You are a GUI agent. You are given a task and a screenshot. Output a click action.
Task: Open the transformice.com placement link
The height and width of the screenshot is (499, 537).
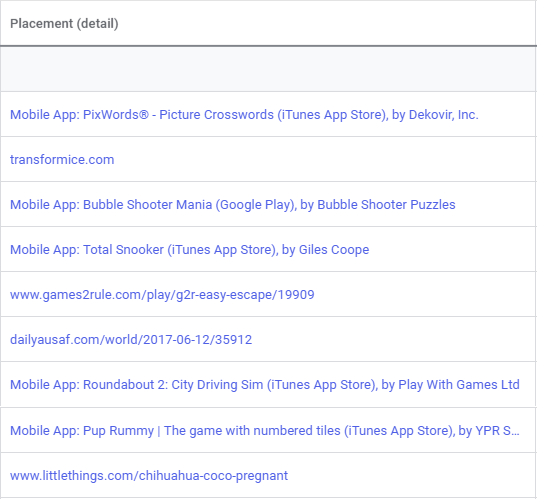point(62,160)
